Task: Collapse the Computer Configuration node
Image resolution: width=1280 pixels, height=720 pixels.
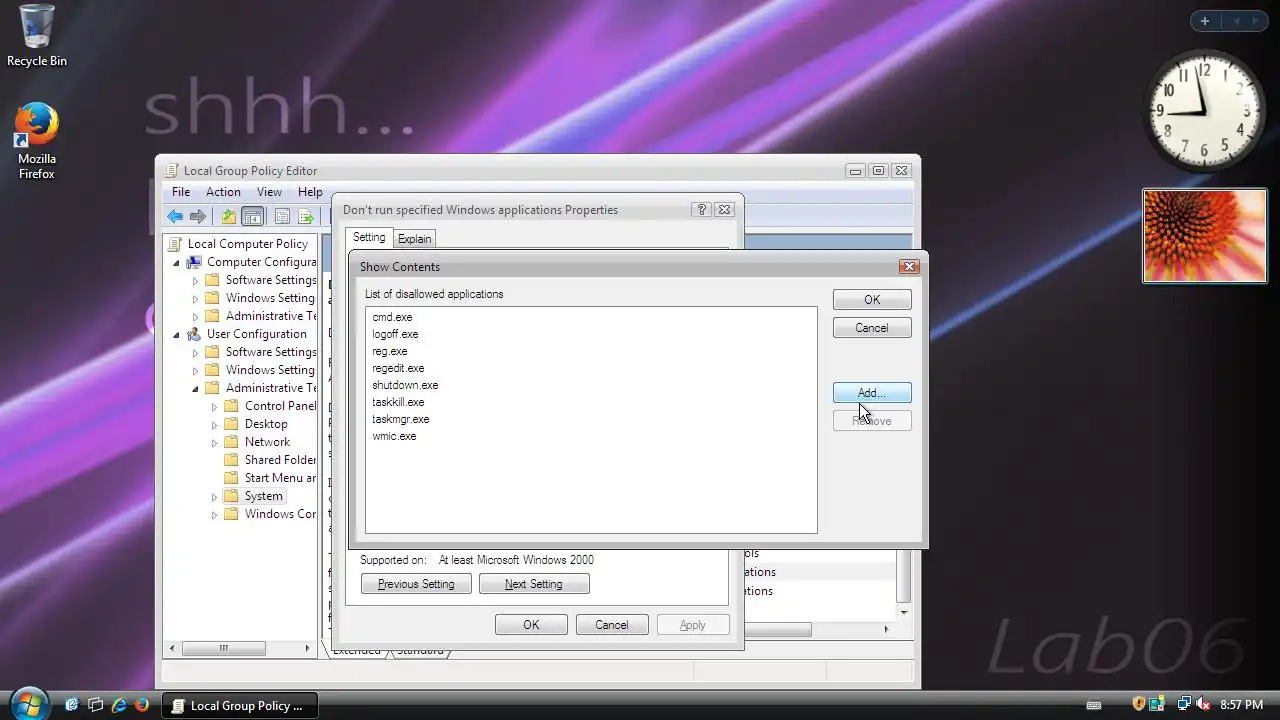Action: [177, 262]
